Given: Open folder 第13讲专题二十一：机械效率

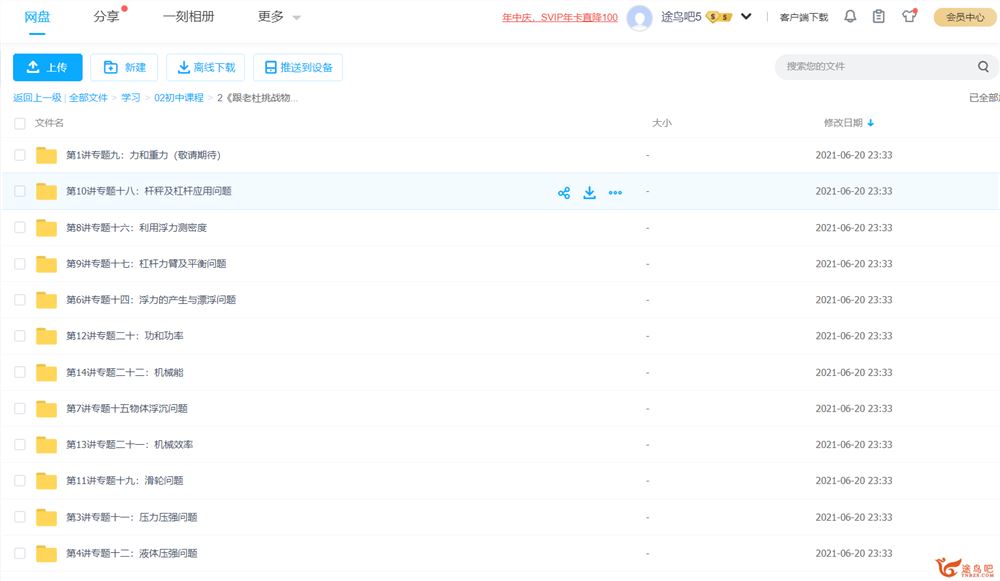Looking at the screenshot, I should [x=129, y=445].
